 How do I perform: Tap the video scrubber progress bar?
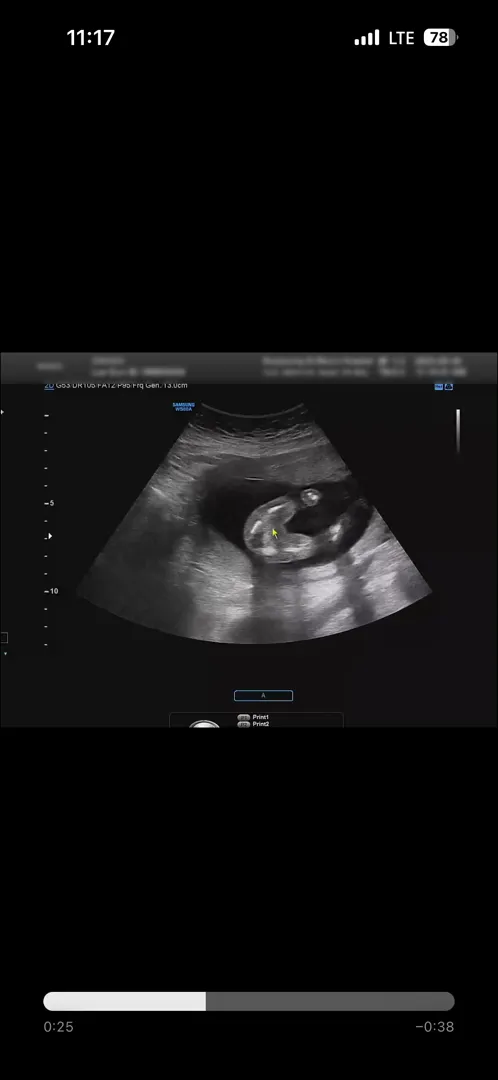point(249,1001)
